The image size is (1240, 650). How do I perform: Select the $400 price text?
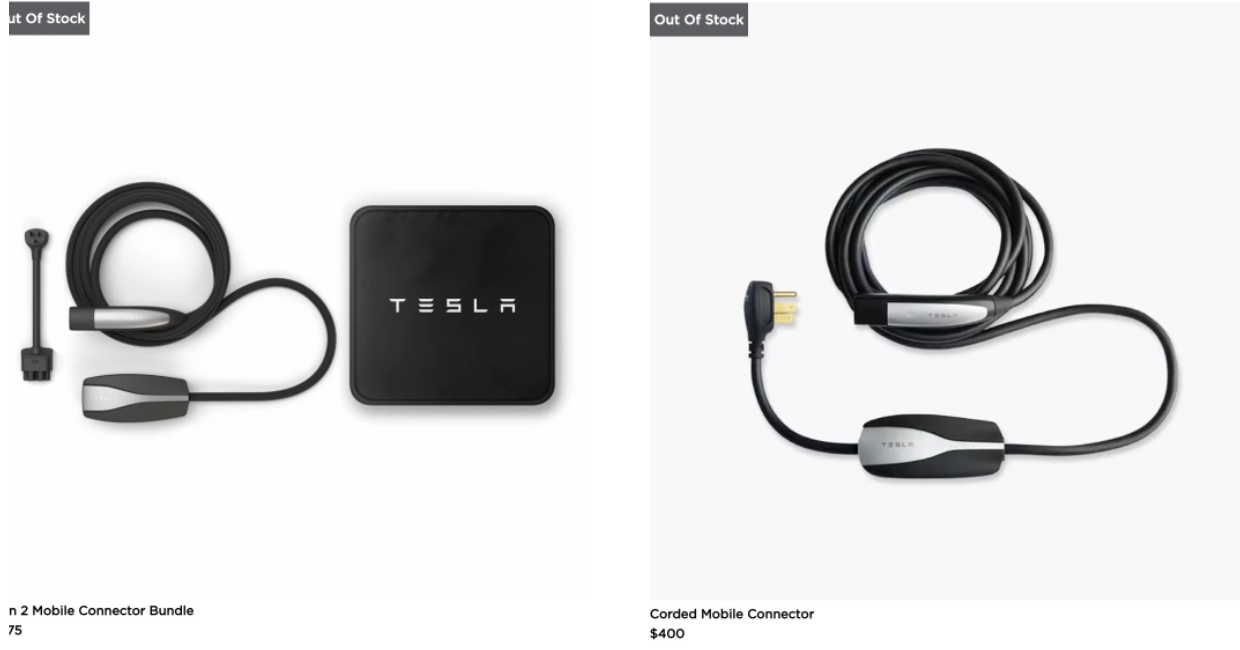(667, 633)
